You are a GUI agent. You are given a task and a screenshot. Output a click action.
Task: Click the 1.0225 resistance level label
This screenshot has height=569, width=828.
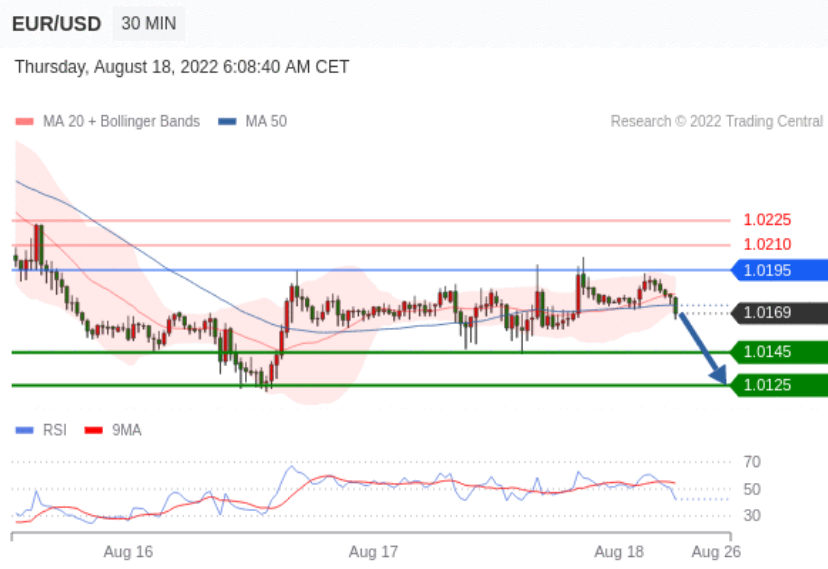pyautogui.click(x=767, y=220)
